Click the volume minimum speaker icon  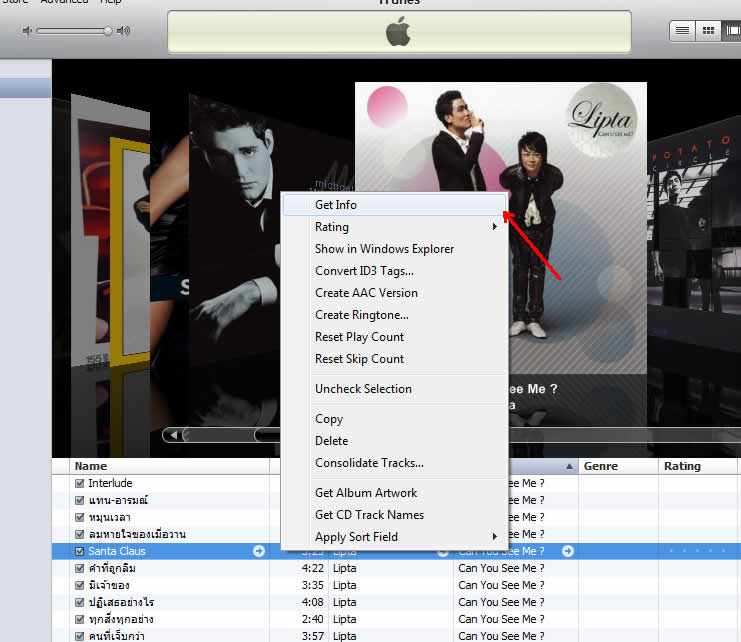click(x=27, y=31)
